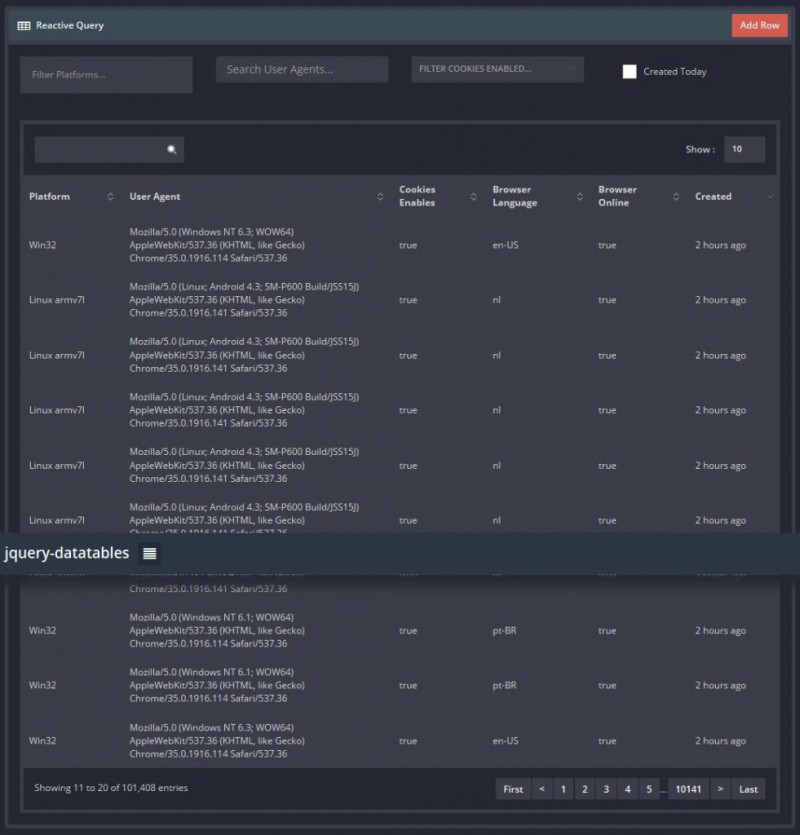This screenshot has height=835, width=800.
Task: Open the Filter Cookies Enabled dropdown
Action: (497, 69)
